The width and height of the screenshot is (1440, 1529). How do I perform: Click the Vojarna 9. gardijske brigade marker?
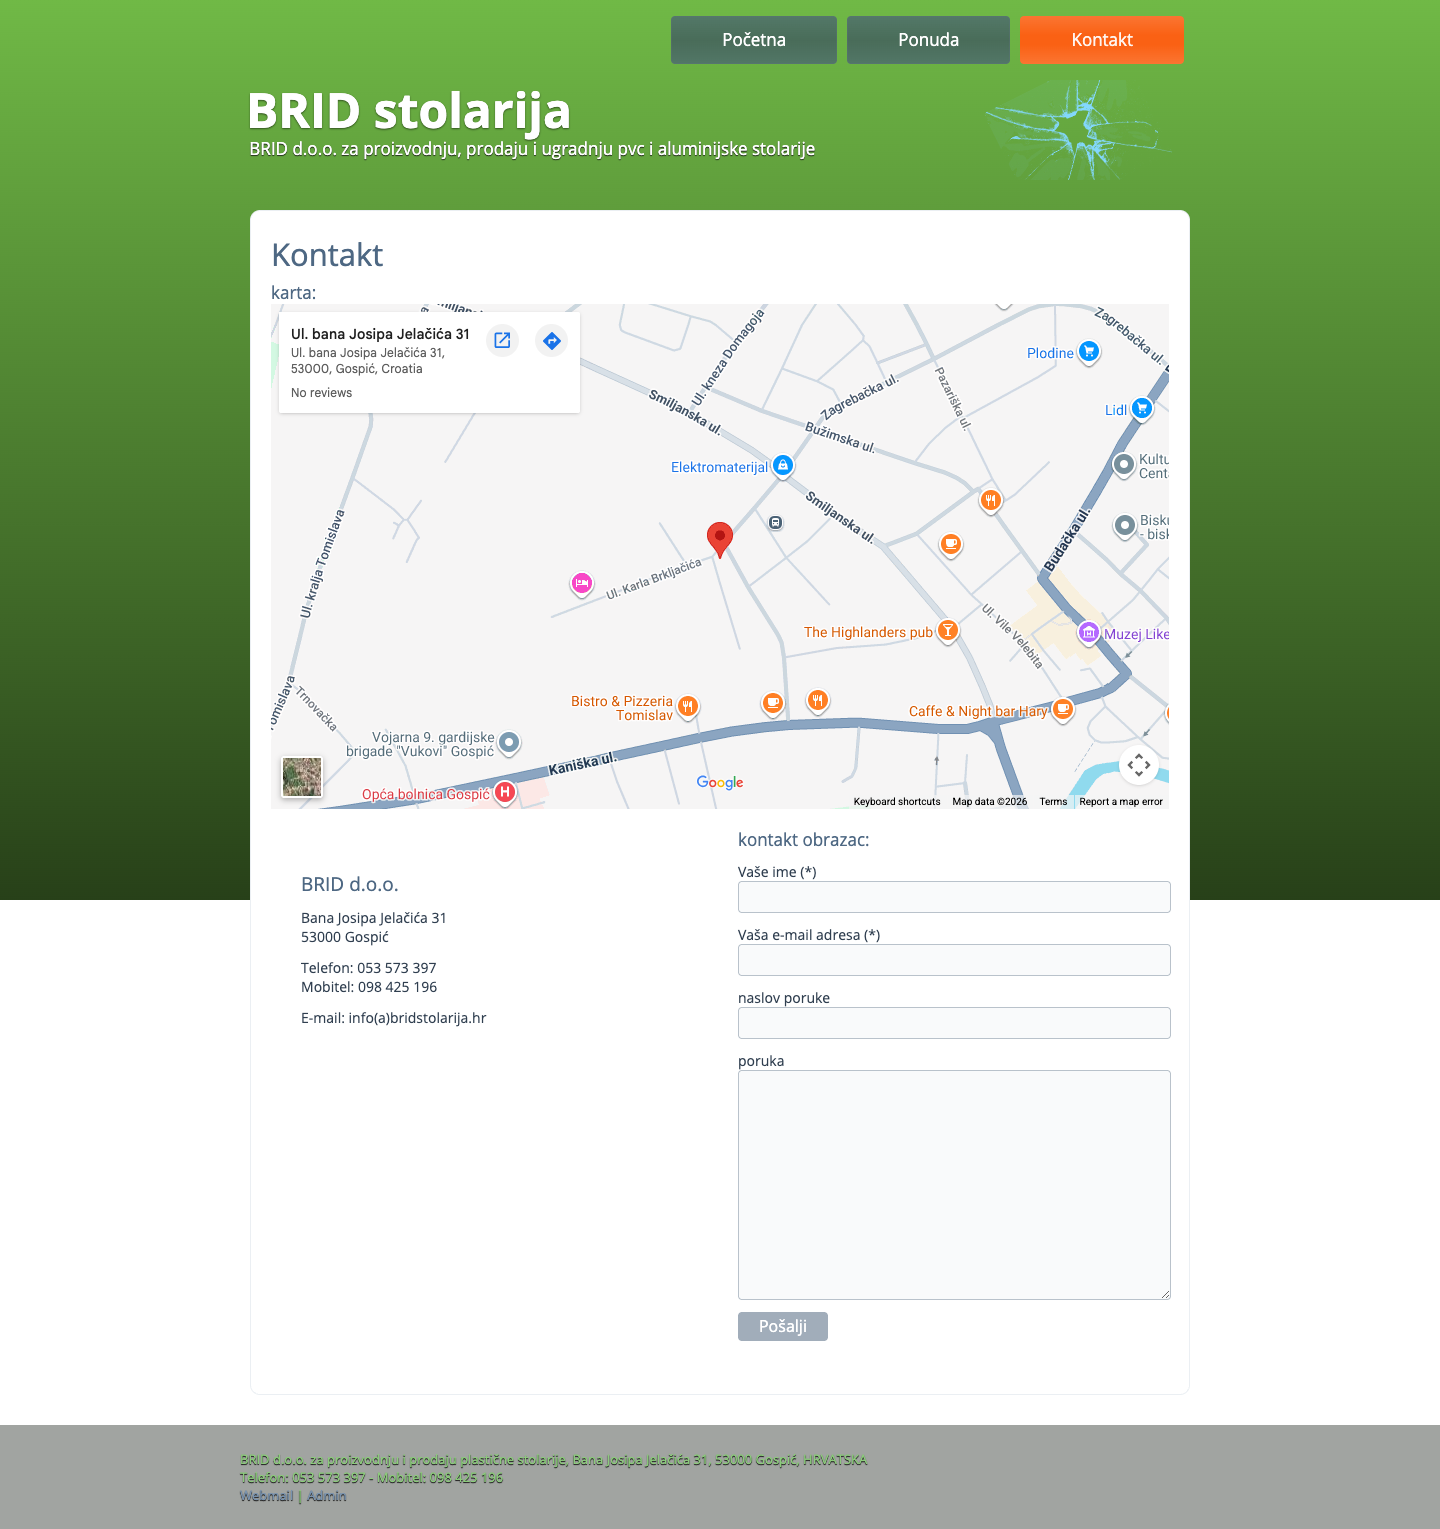pos(509,742)
